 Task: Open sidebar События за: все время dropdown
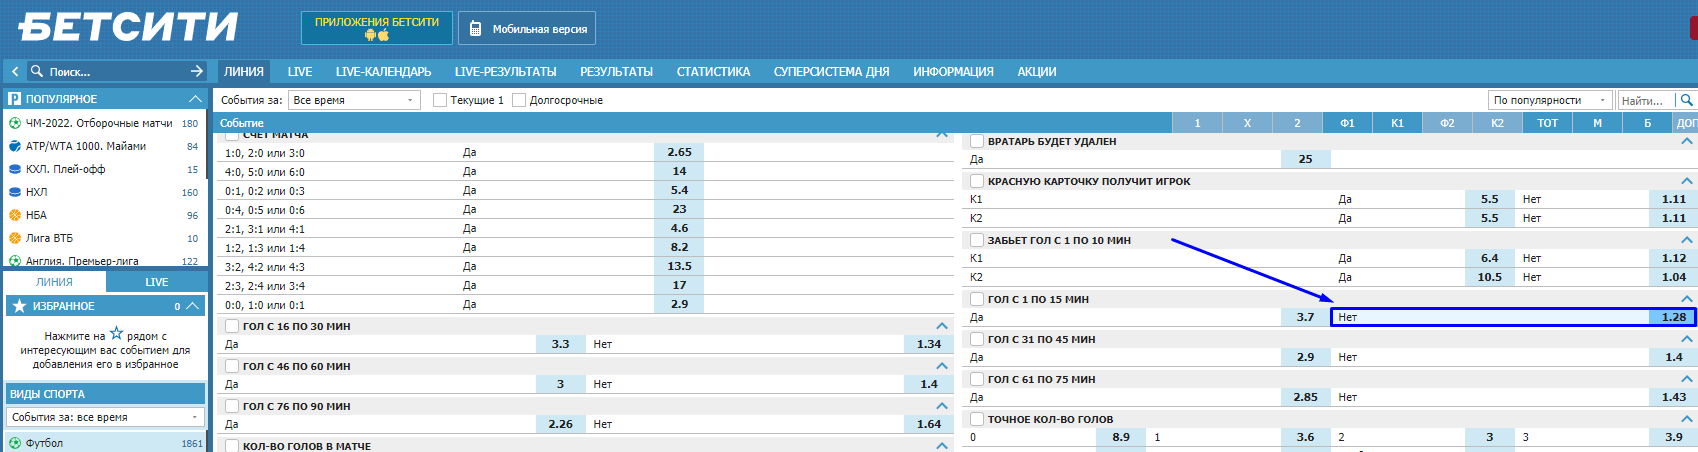coord(105,417)
